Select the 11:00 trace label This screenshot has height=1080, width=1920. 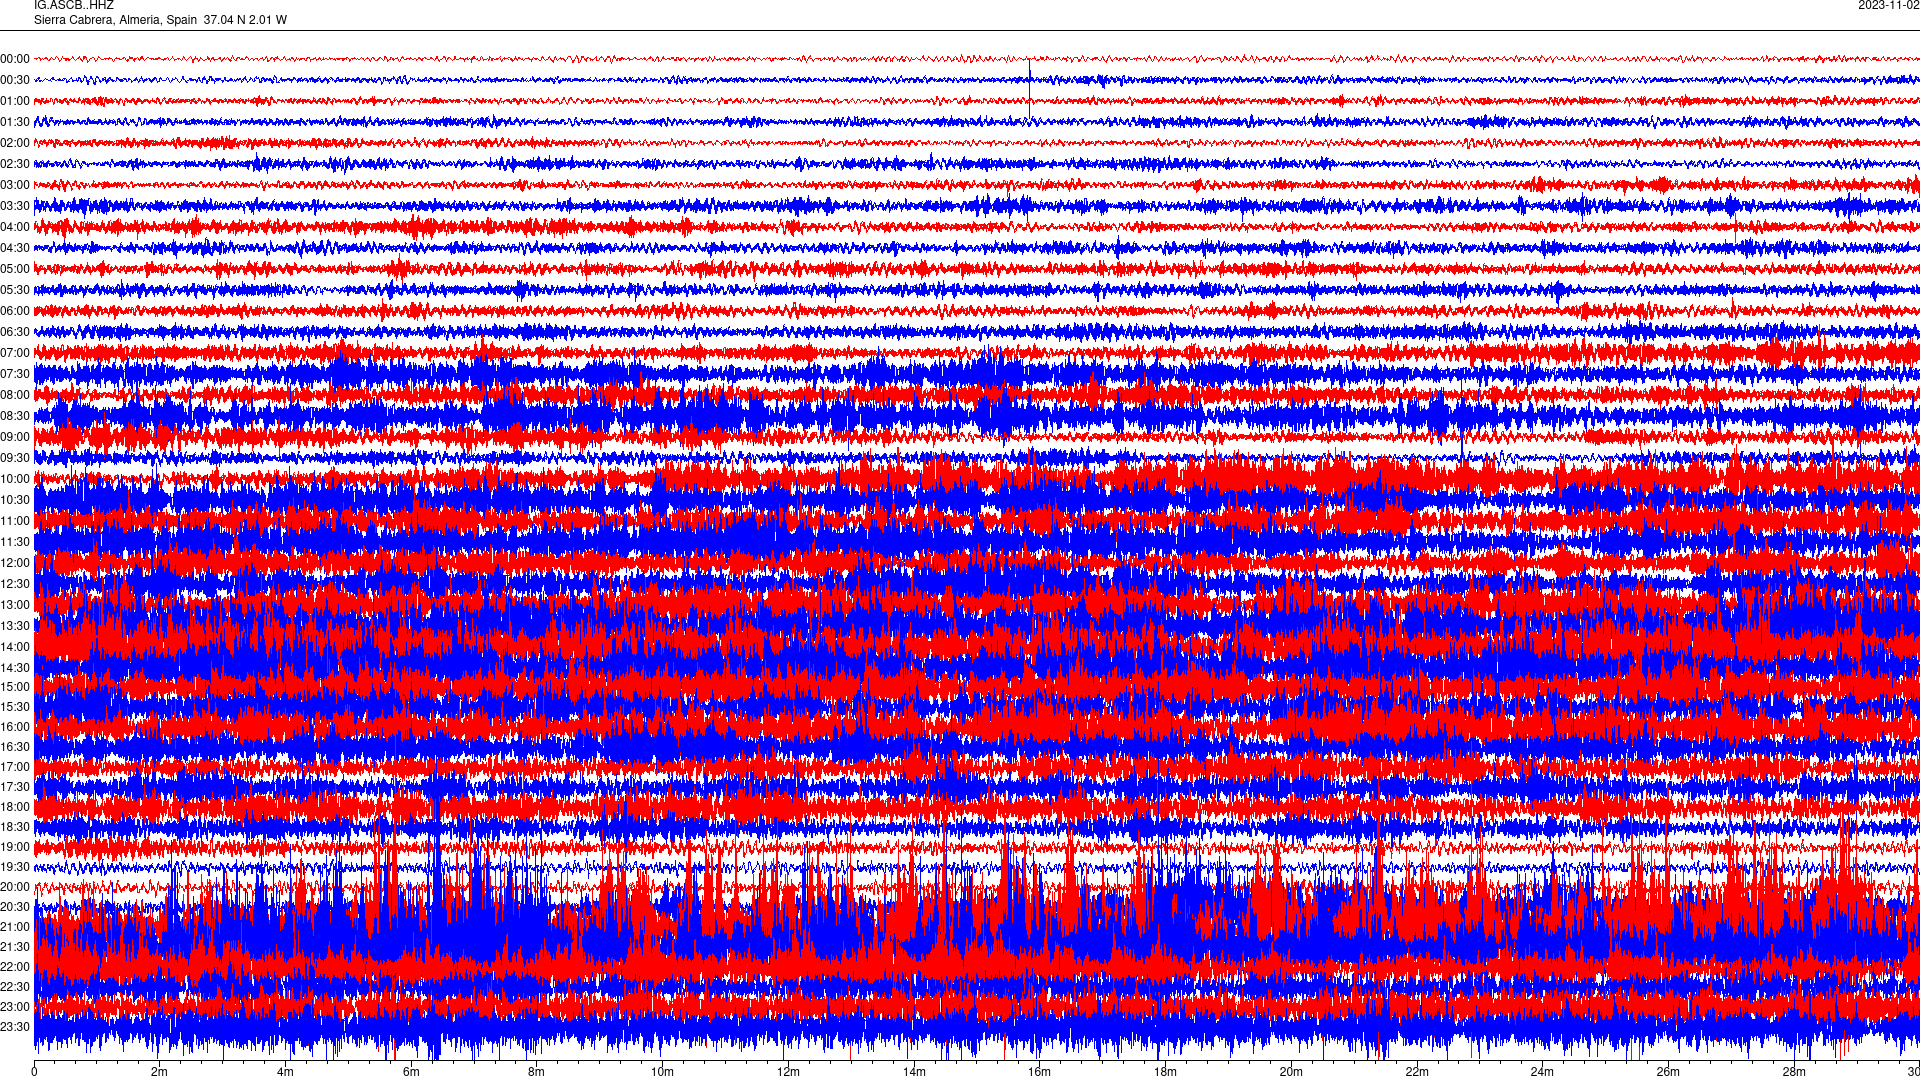(15, 521)
